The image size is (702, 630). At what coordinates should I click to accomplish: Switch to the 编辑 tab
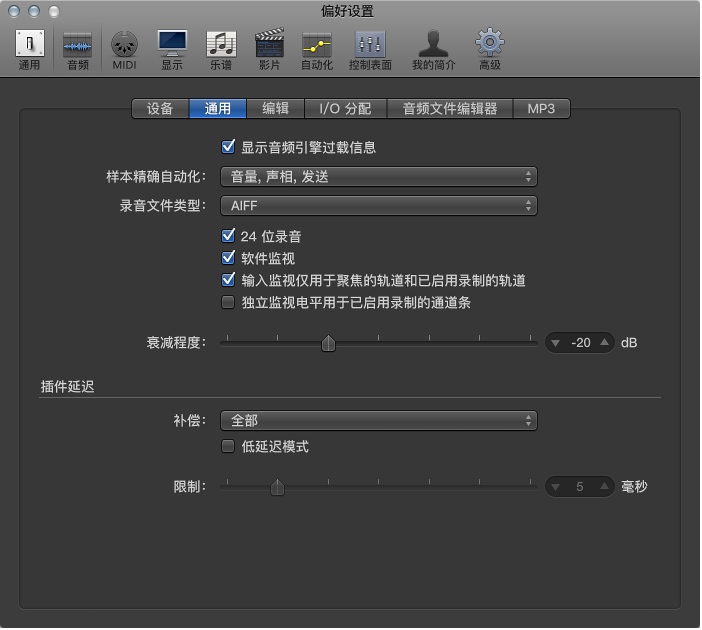point(275,109)
